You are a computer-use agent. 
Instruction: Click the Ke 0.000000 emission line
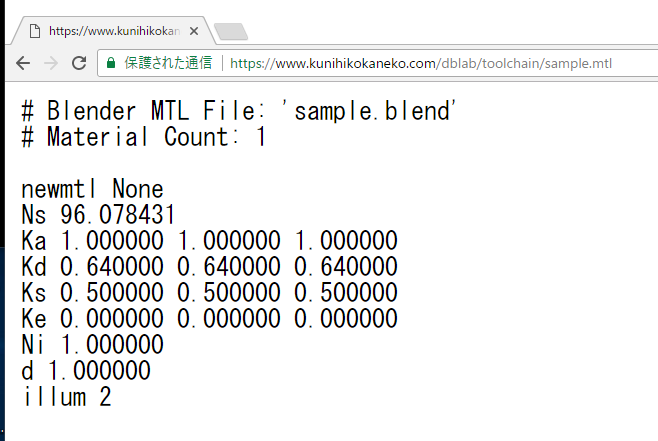209,319
